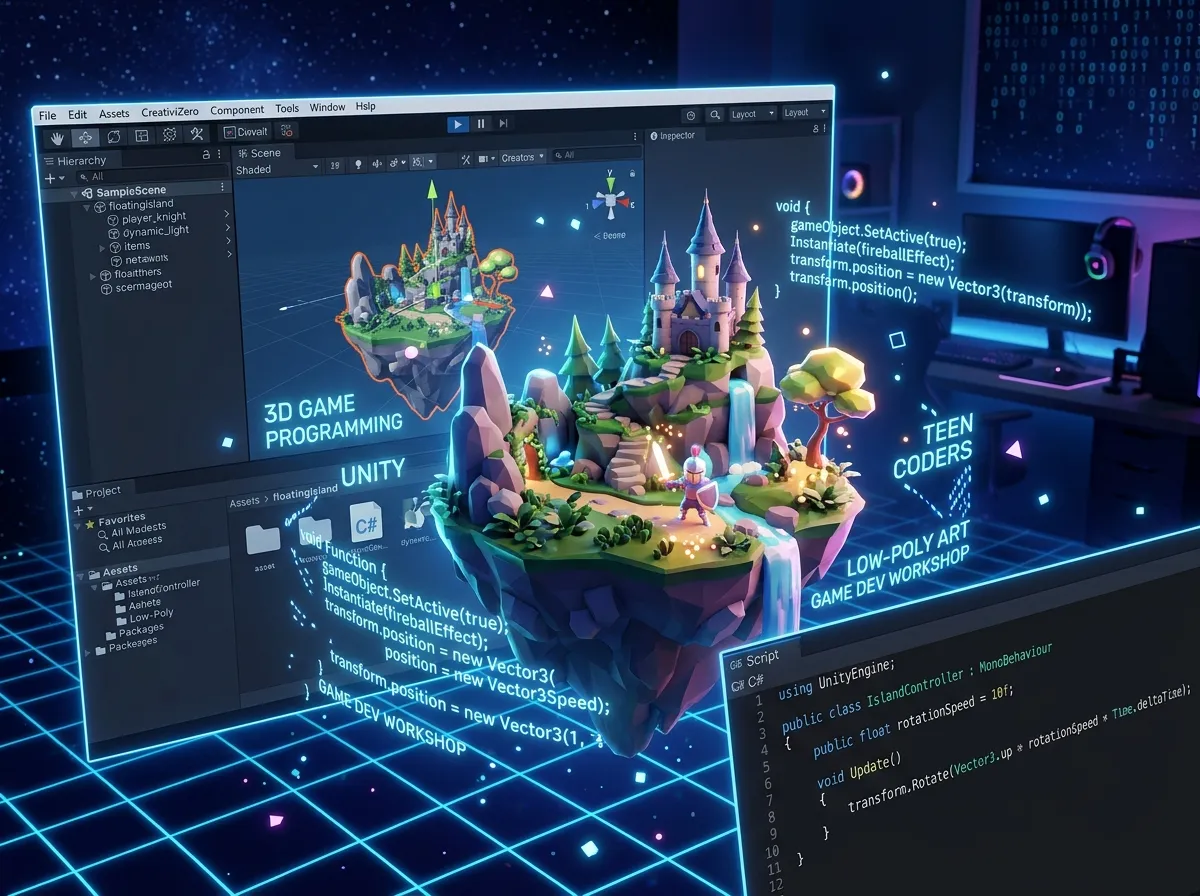Viewport: 1200px width, 896px height.
Task: Click the Diavait toolbar button
Action: [246, 131]
